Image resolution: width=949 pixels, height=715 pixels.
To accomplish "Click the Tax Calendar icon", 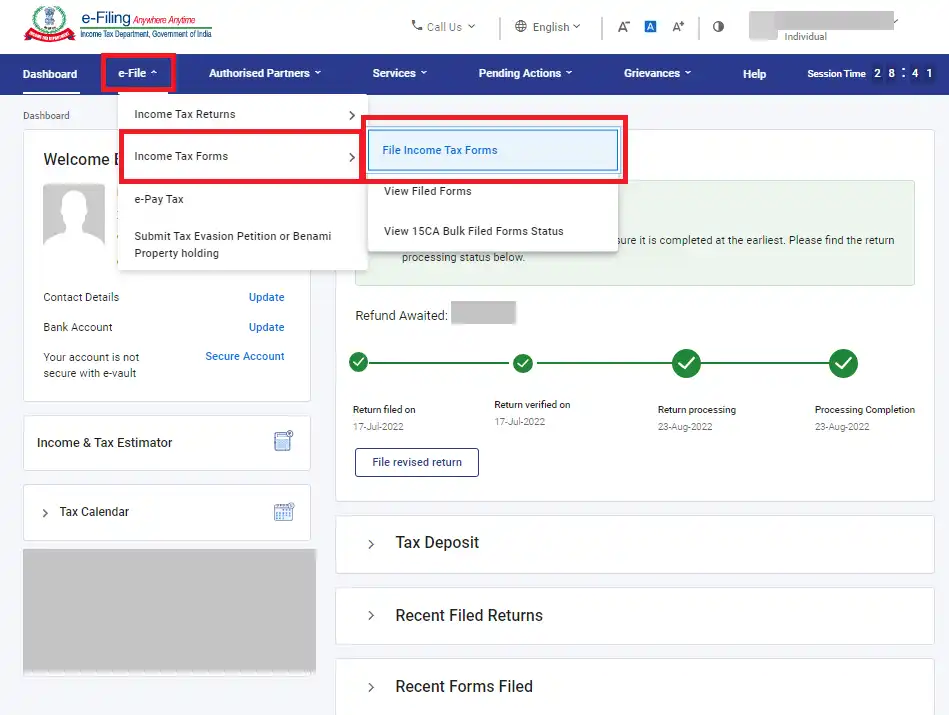I will (x=283, y=512).
